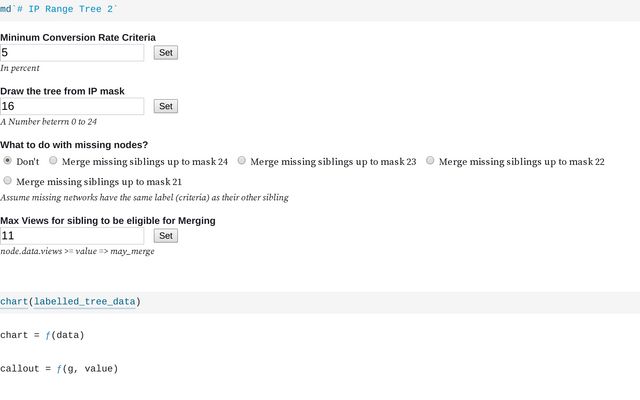
Task: Click the Draw the tree from IP mask label
Action: pos(62,91)
